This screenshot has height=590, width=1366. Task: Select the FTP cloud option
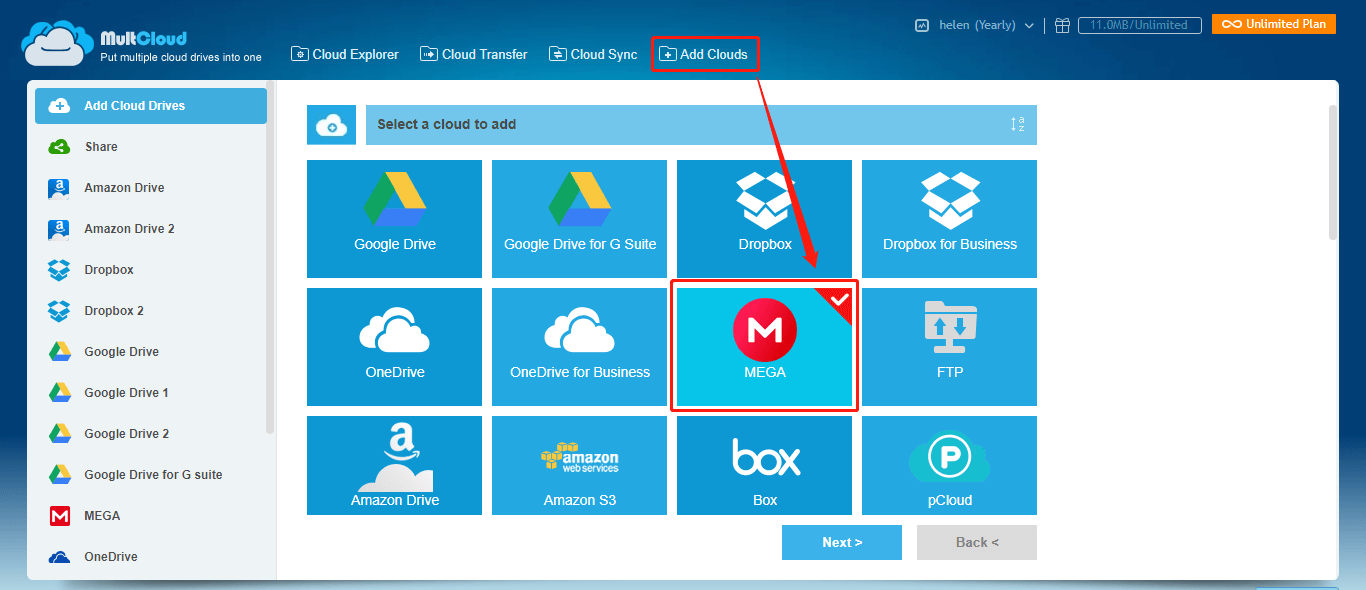point(948,347)
